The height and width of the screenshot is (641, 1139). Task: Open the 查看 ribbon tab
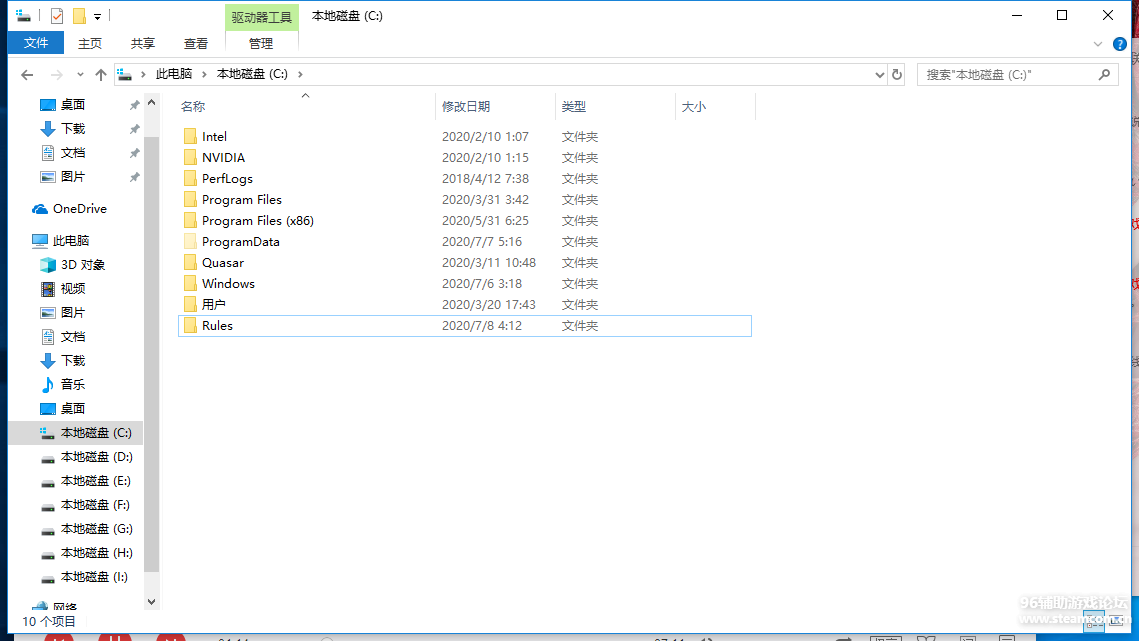[196, 44]
